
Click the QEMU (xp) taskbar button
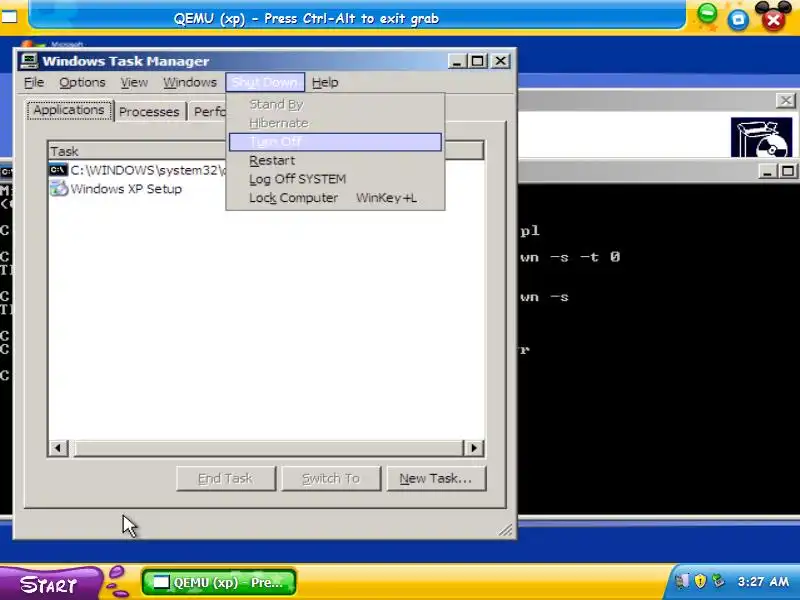219,582
